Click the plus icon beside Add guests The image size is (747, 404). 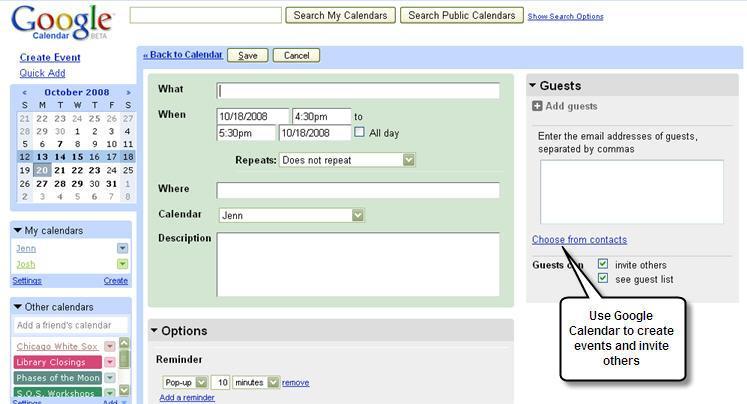tap(537, 106)
